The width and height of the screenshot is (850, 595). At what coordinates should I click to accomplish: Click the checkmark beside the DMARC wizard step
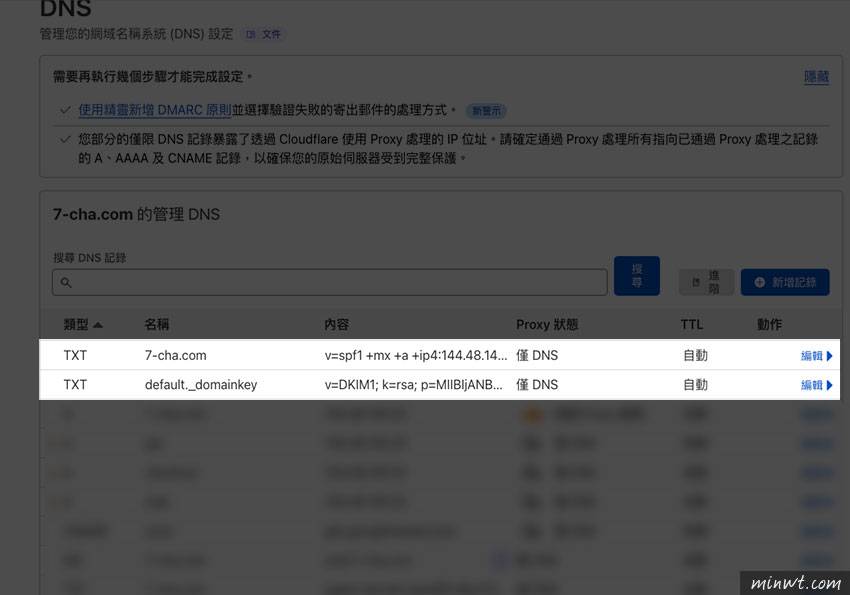tap(65, 110)
